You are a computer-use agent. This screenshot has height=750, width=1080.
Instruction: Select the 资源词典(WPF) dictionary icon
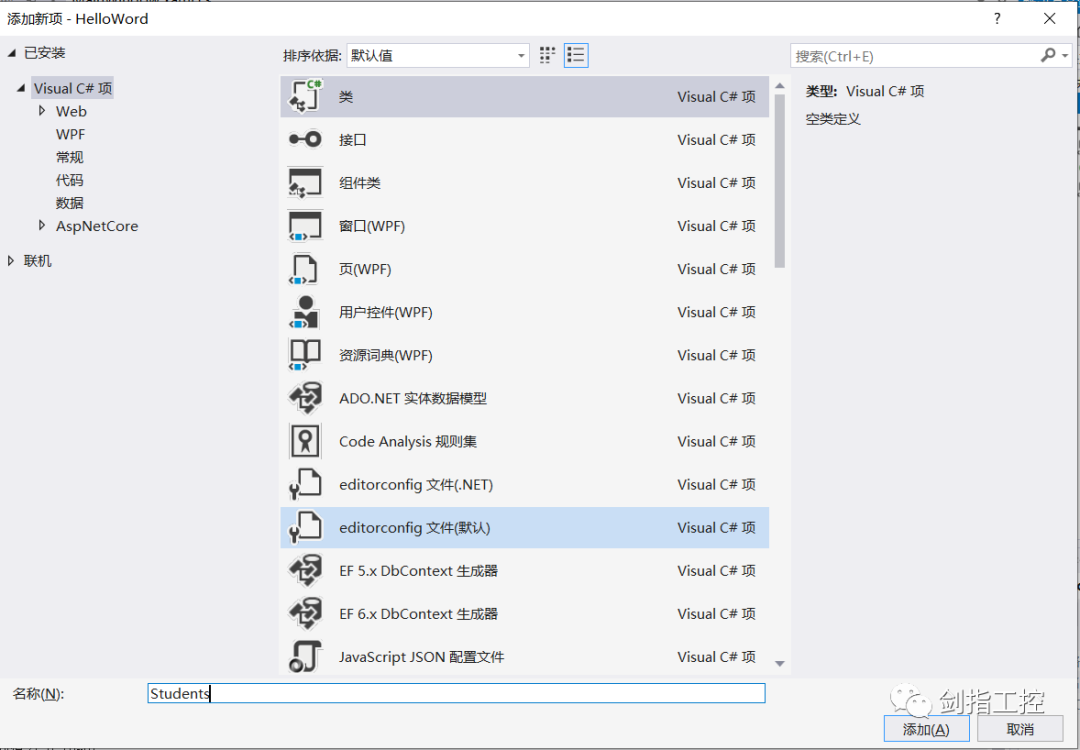point(304,355)
